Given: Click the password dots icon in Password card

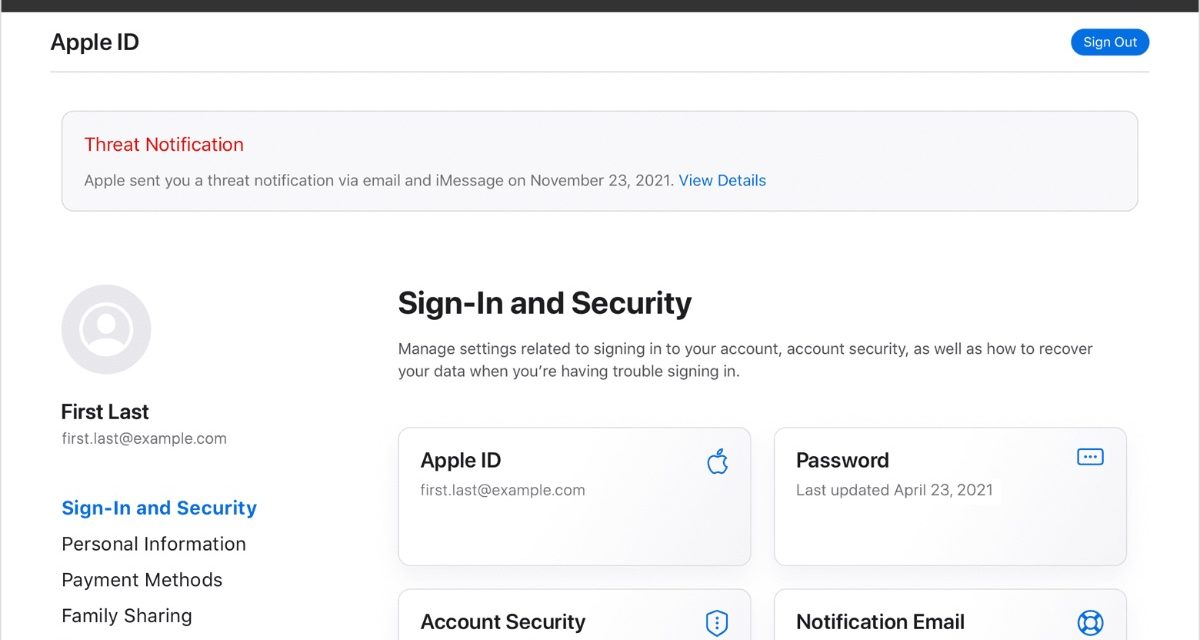Looking at the screenshot, I should tap(1089, 457).
